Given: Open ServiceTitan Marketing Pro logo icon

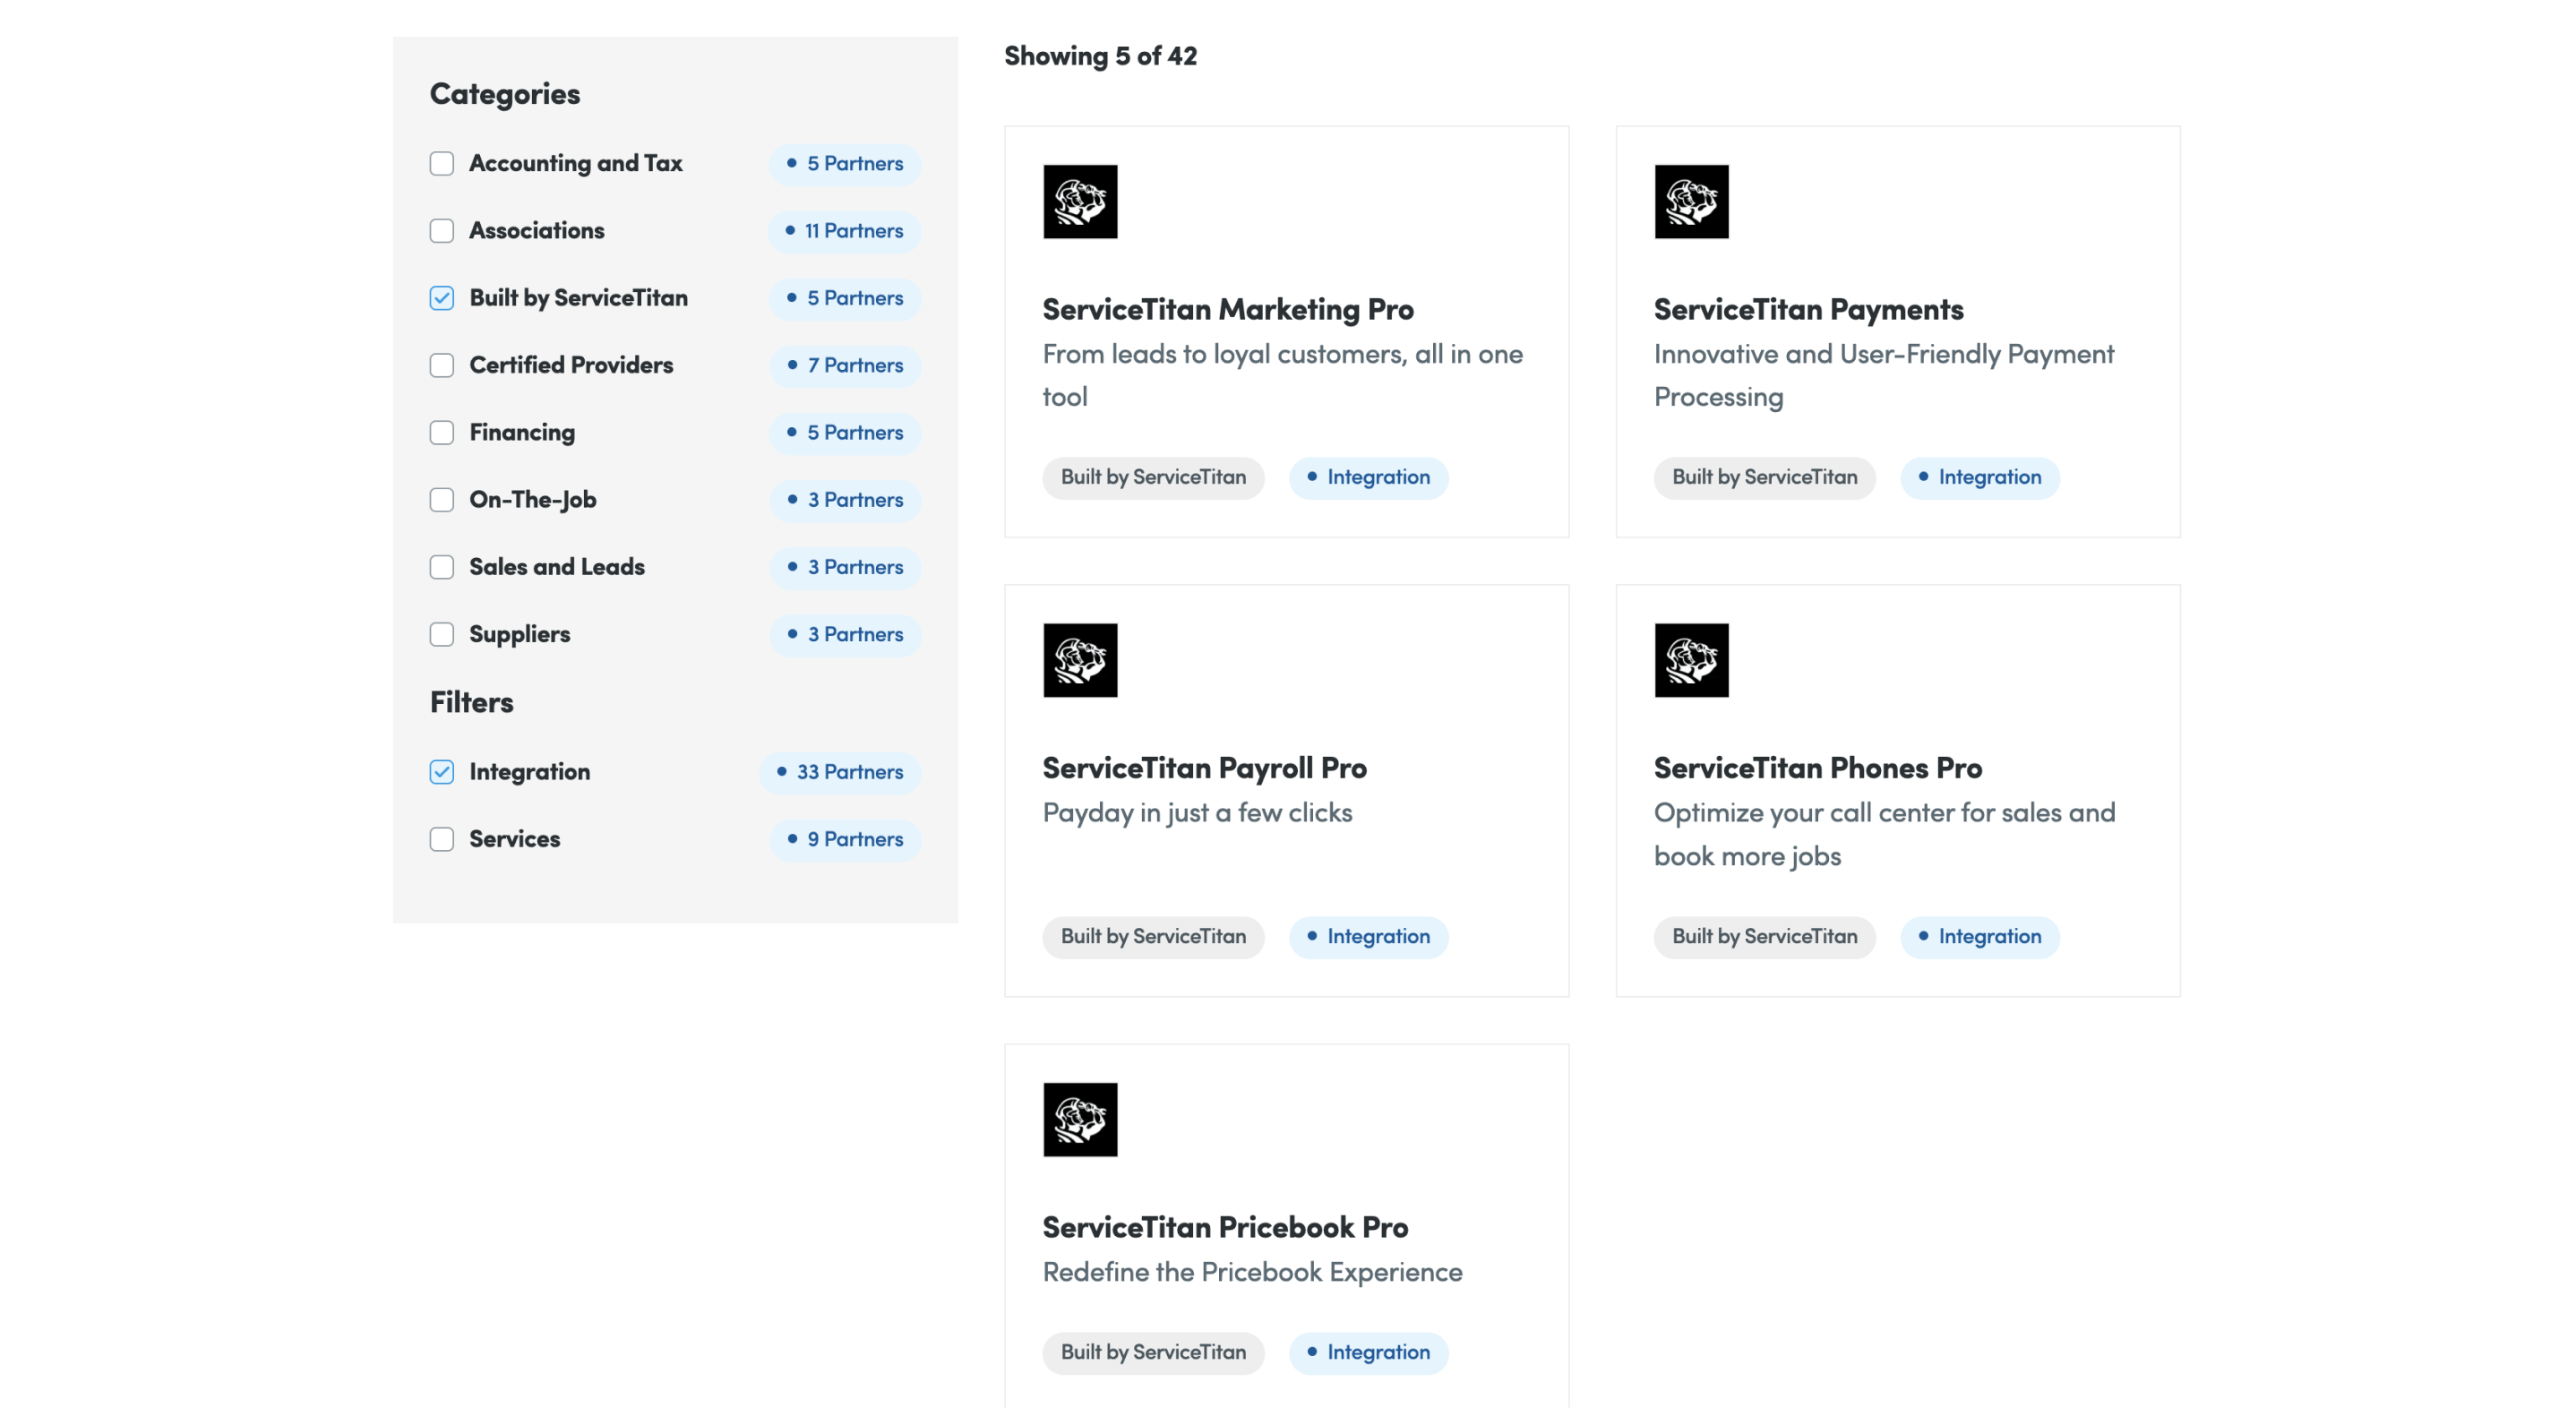Looking at the screenshot, I should (x=1080, y=201).
